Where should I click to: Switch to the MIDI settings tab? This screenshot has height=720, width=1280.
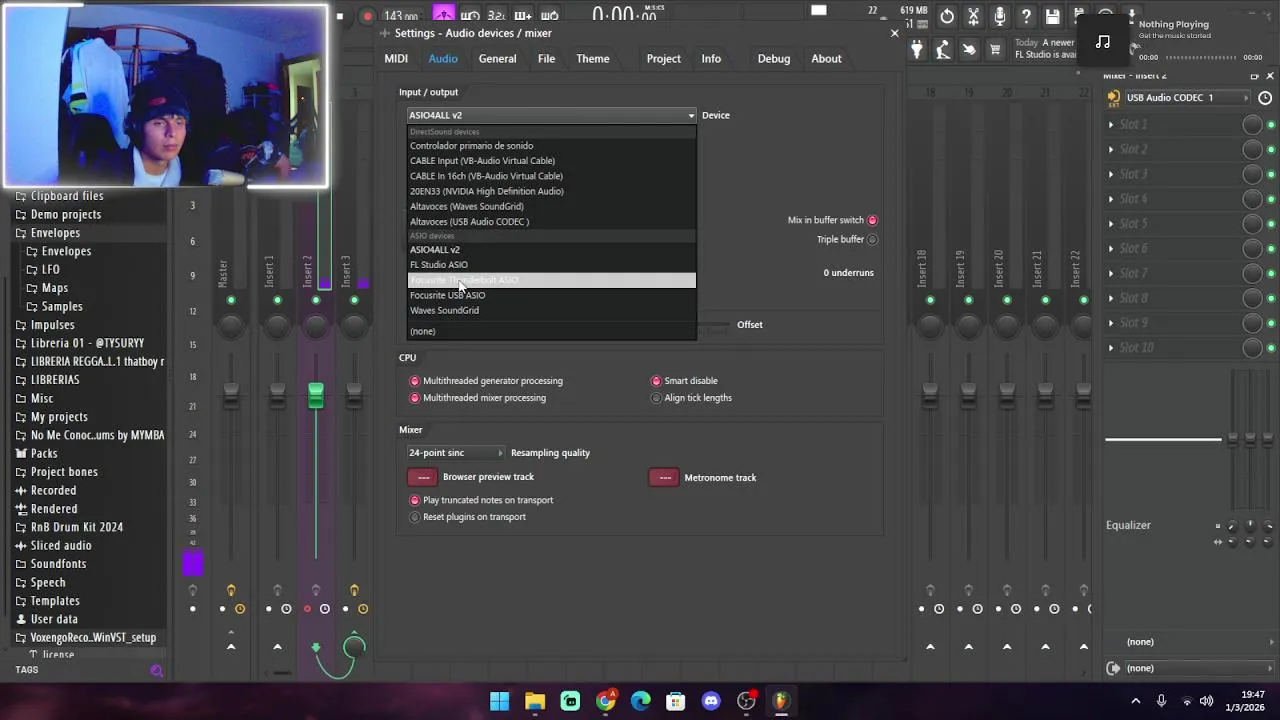396,59
